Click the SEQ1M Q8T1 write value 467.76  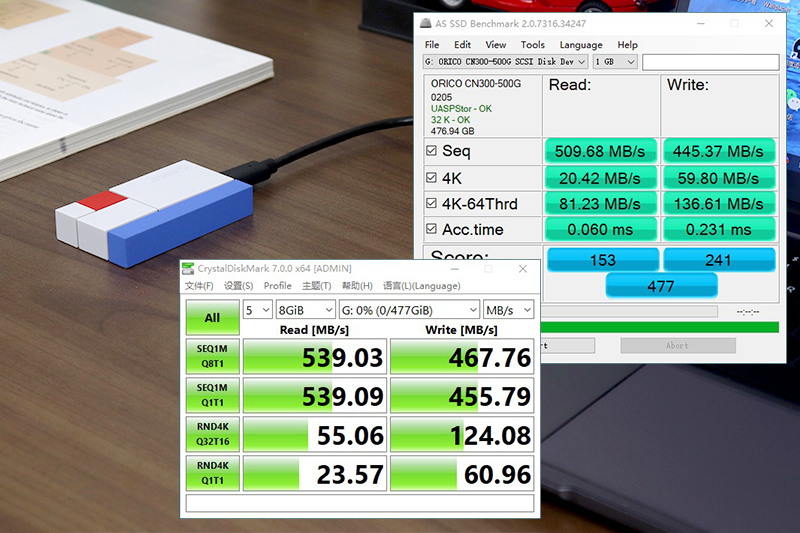click(x=462, y=357)
